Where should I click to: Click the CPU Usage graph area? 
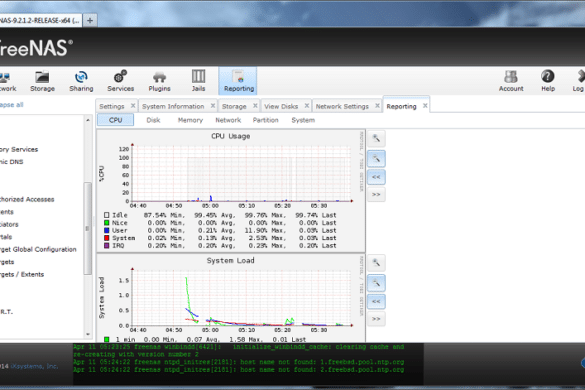(x=241, y=174)
